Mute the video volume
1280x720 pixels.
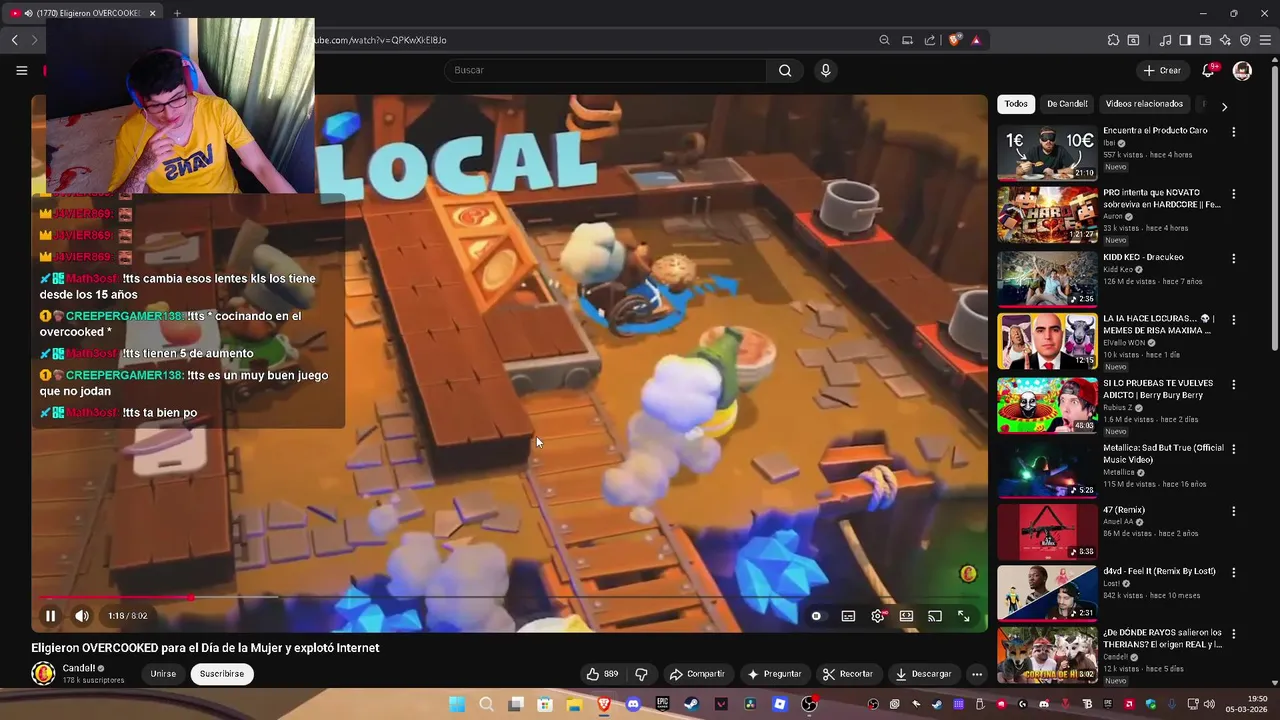click(82, 616)
